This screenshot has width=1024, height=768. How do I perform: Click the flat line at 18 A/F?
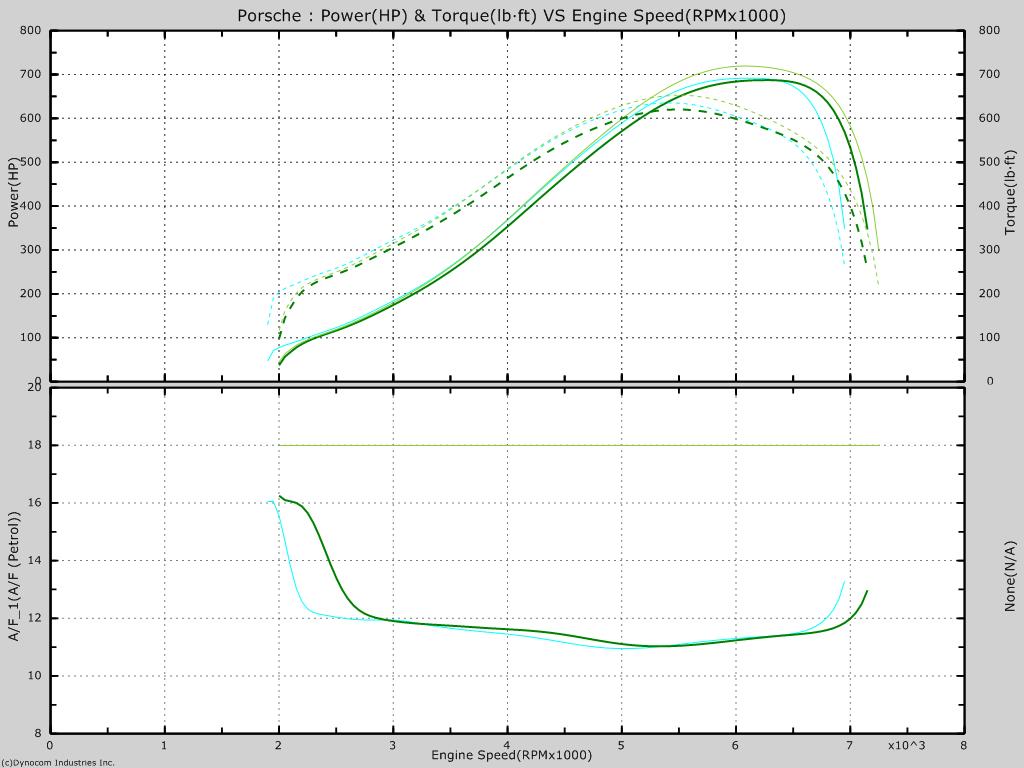pyautogui.click(x=579, y=445)
